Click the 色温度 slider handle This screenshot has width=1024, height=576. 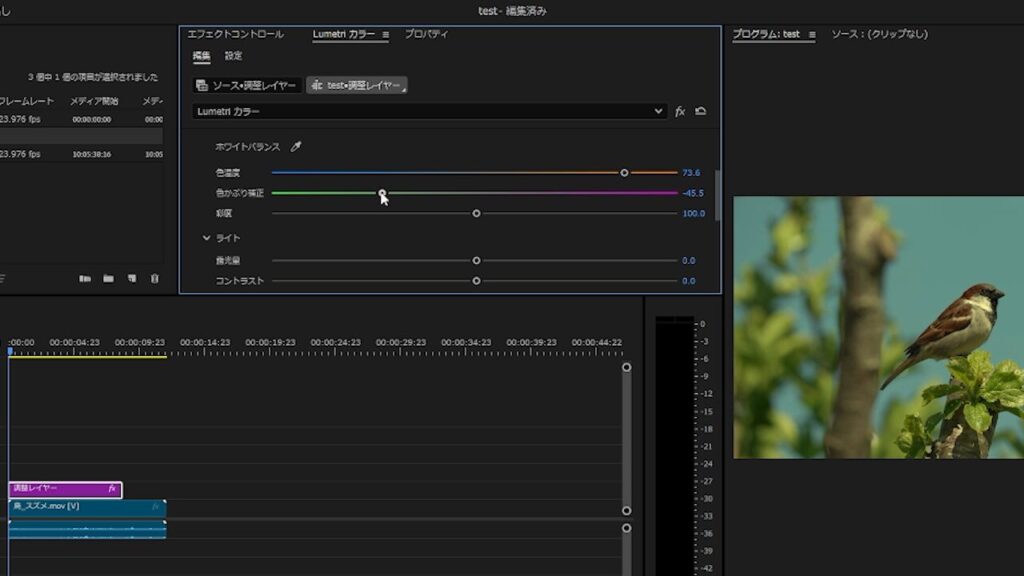pos(624,173)
